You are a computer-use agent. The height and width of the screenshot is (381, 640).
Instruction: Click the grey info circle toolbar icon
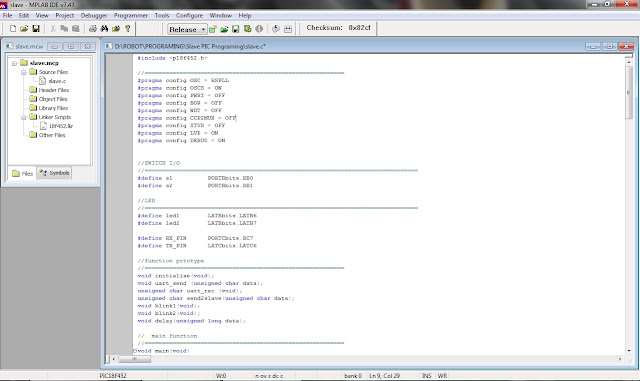click(x=259, y=29)
